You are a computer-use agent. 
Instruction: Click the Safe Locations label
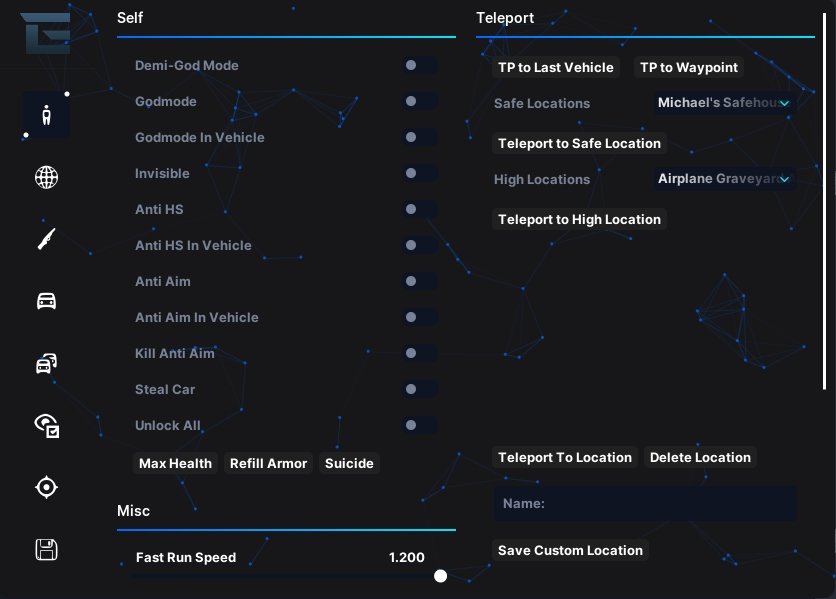point(542,103)
